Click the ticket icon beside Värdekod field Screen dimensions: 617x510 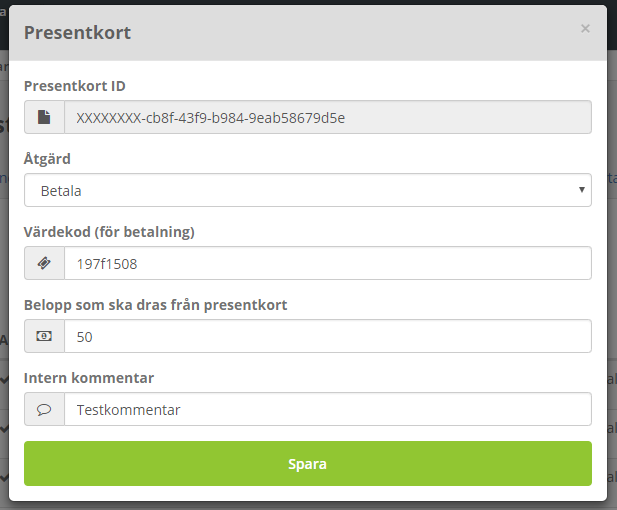point(44,263)
